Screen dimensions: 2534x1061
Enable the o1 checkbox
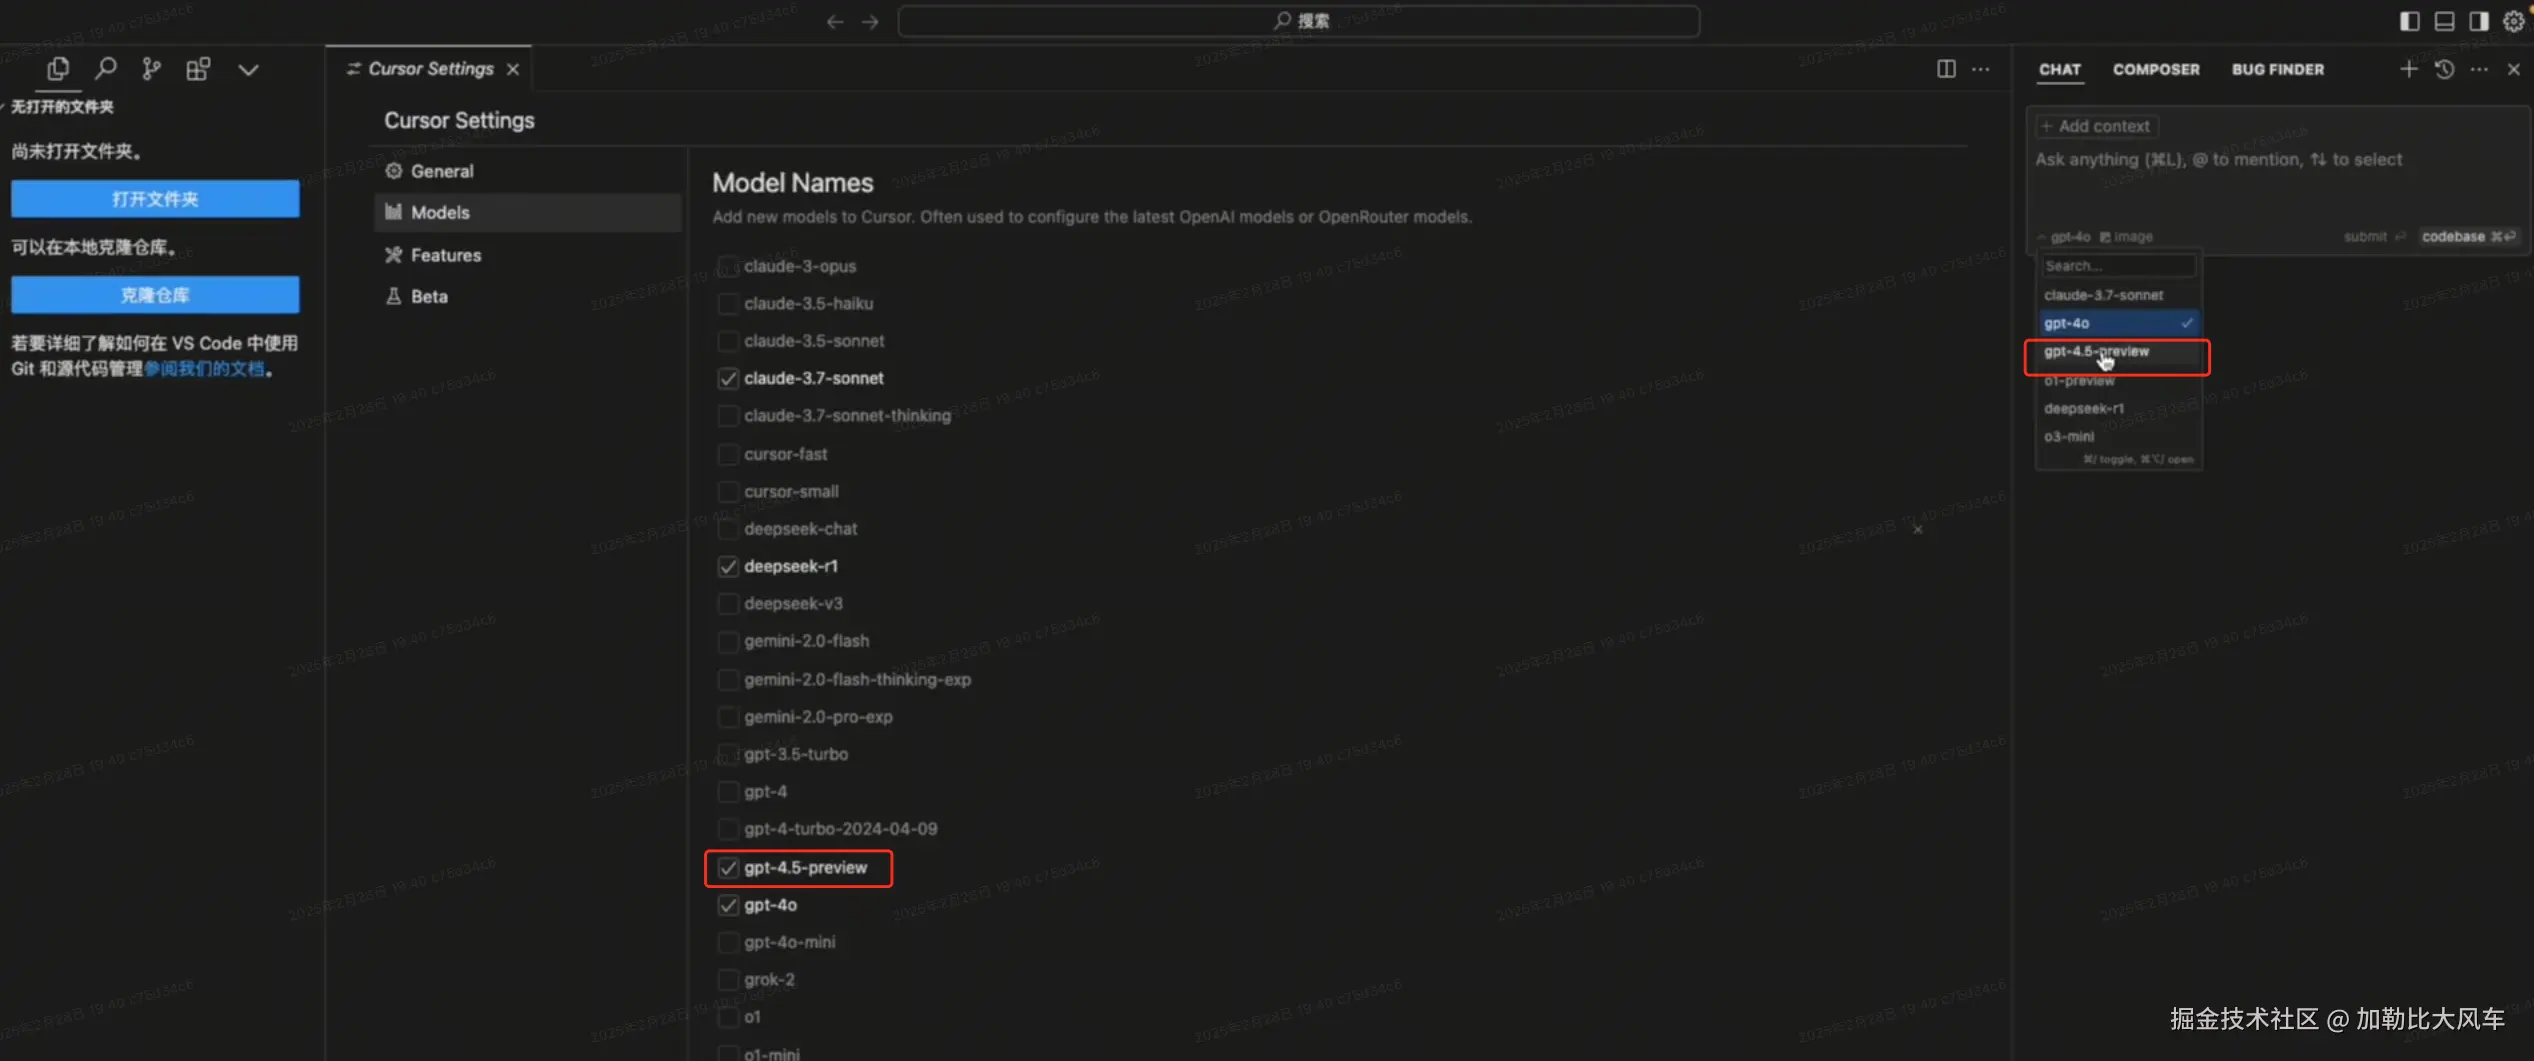pos(728,1017)
